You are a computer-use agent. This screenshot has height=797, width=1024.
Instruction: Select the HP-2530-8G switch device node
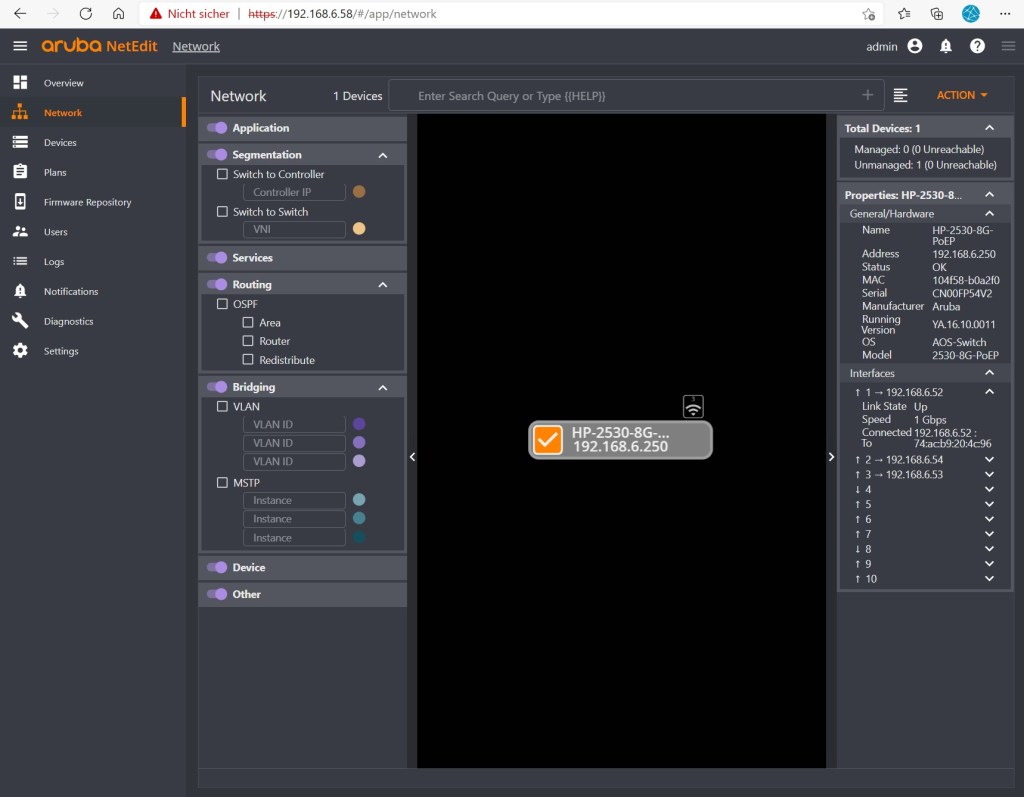pyautogui.click(x=620, y=440)
